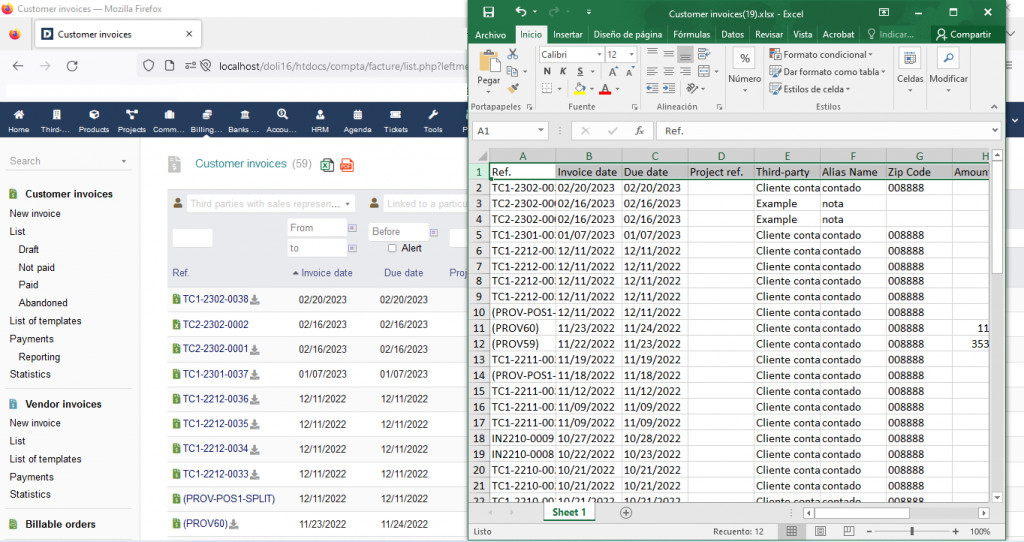Open calendar picker next to the Before date field
This screenshot has width=1024, height=542.
434,232
